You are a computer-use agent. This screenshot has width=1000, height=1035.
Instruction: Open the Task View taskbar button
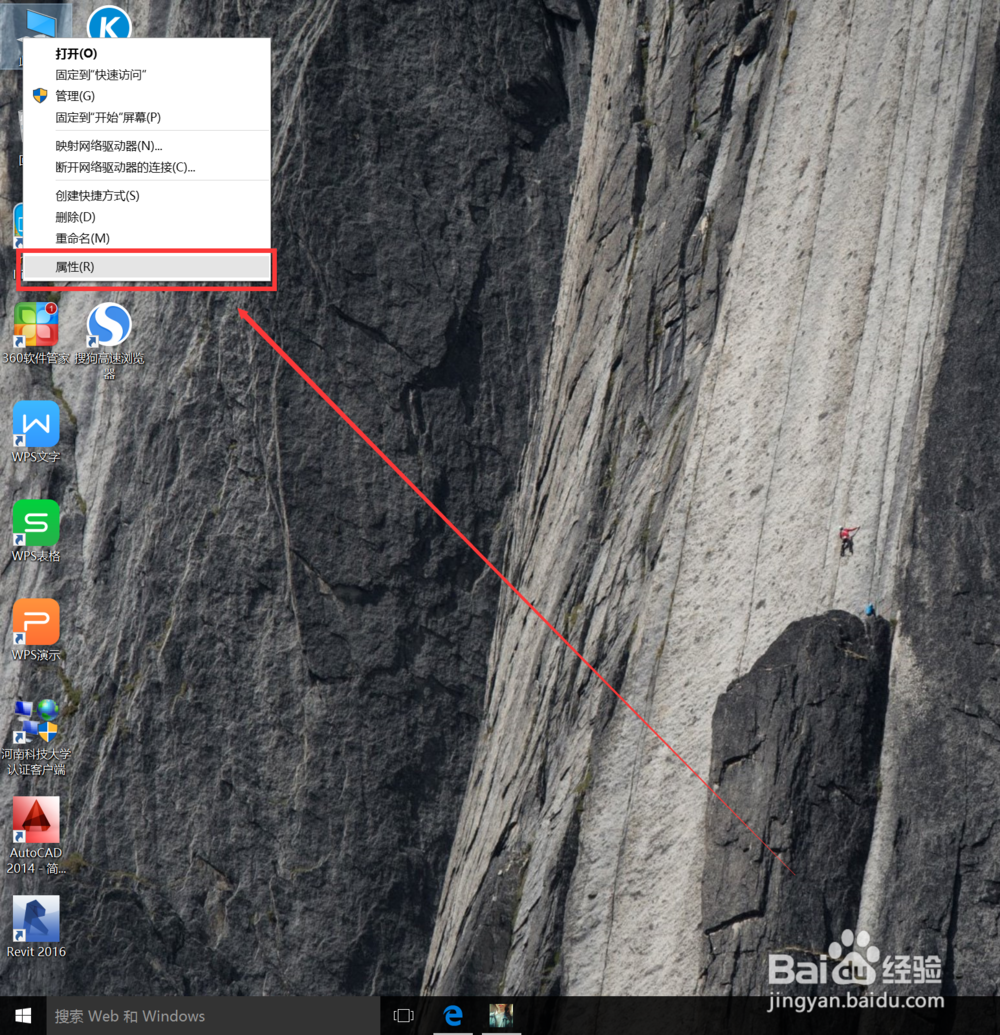coord(403,1016)
